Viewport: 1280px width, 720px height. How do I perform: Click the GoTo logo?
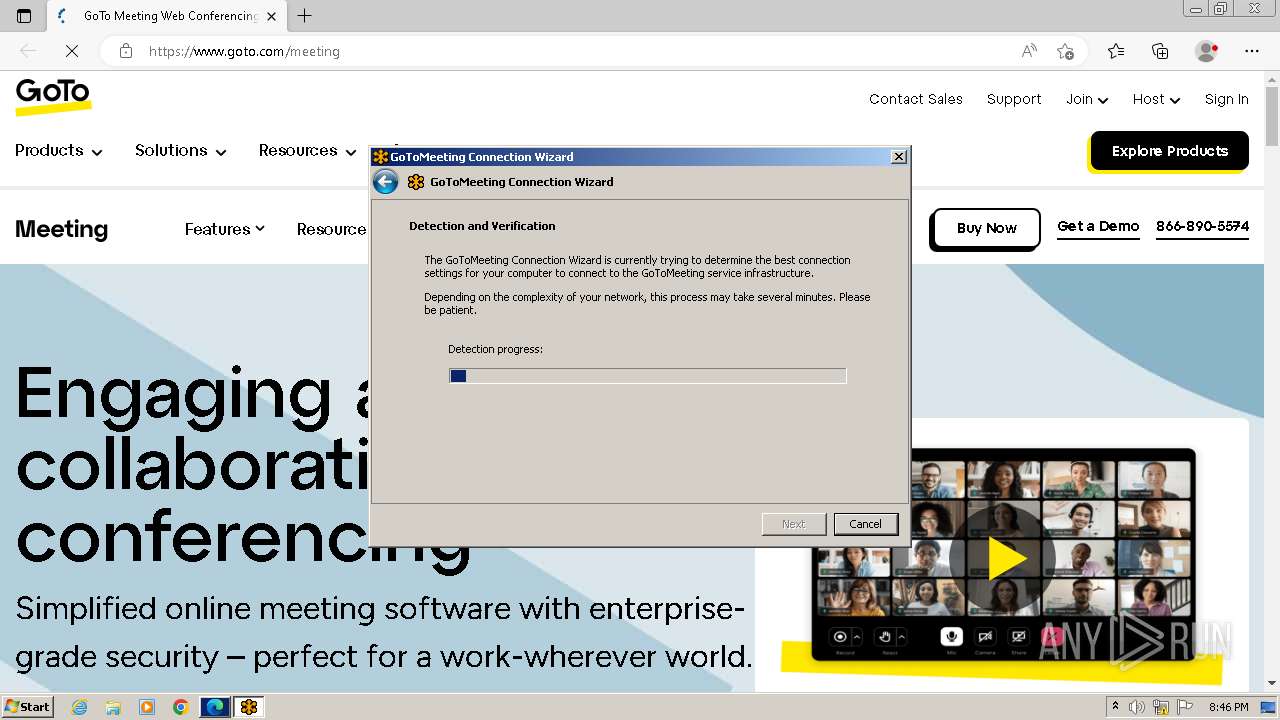pos(53,97)
